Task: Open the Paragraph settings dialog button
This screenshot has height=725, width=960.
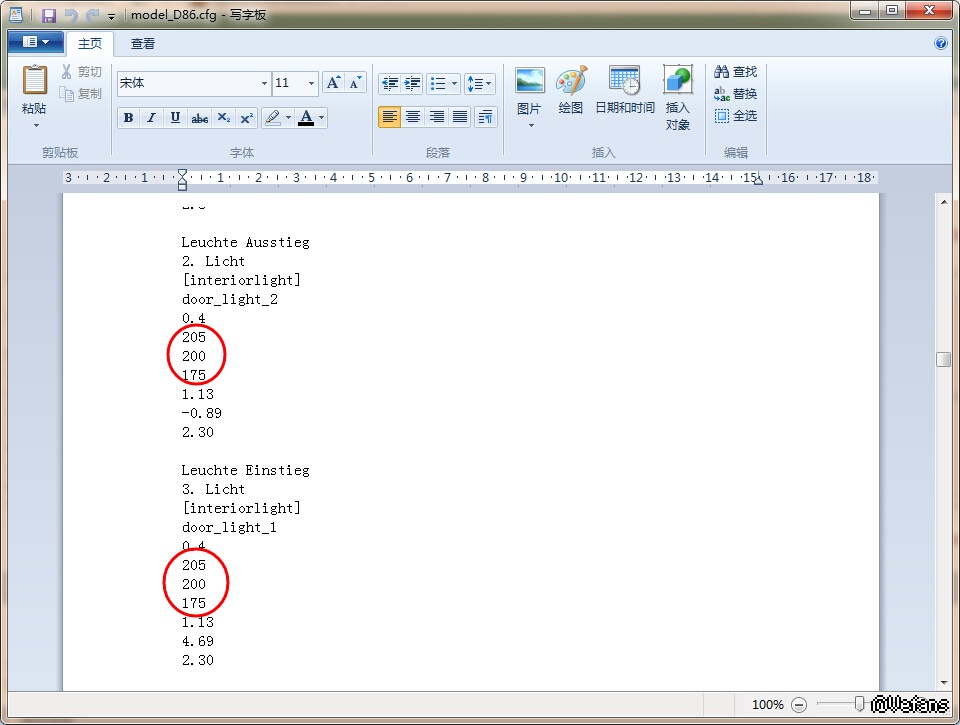Action: tap(485, 116)
